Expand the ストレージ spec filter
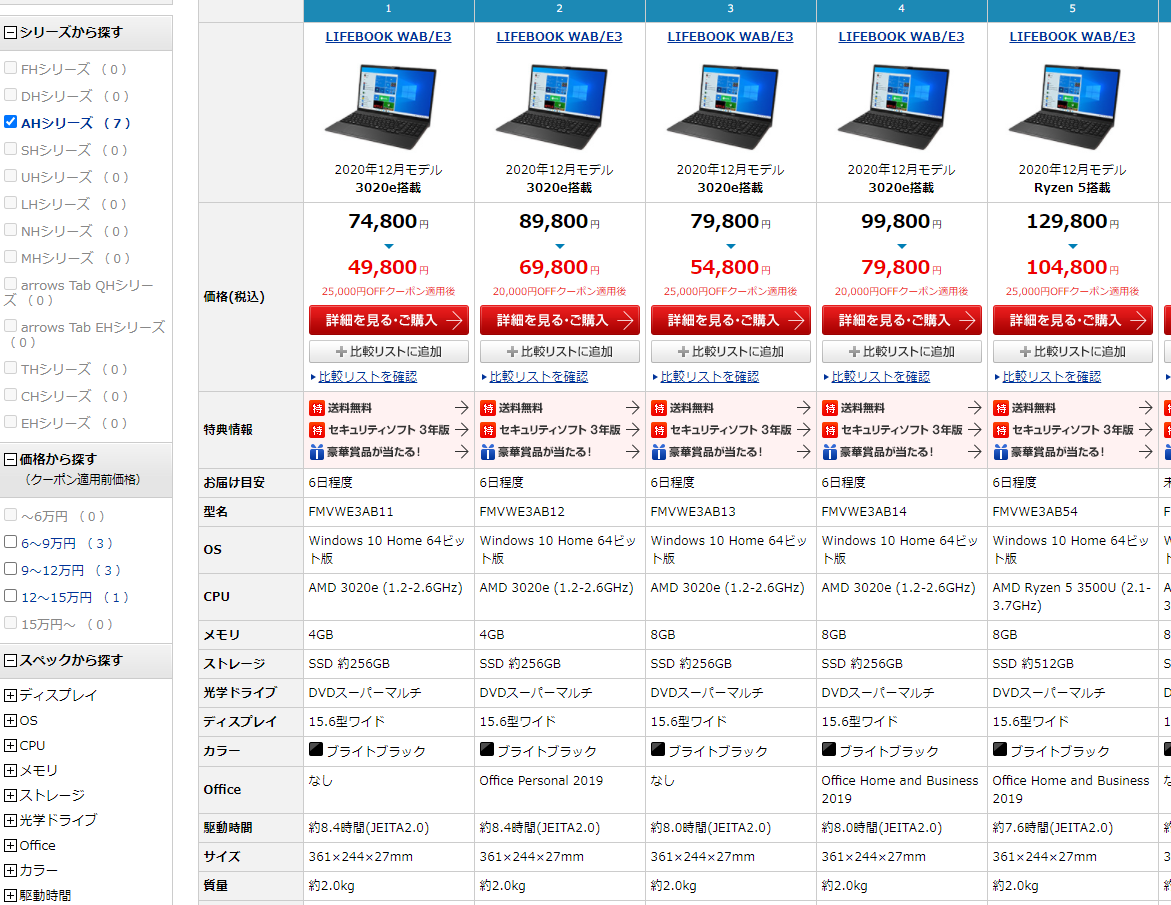This screenshot has width=1171, height=905. click(x=10, y=795)
